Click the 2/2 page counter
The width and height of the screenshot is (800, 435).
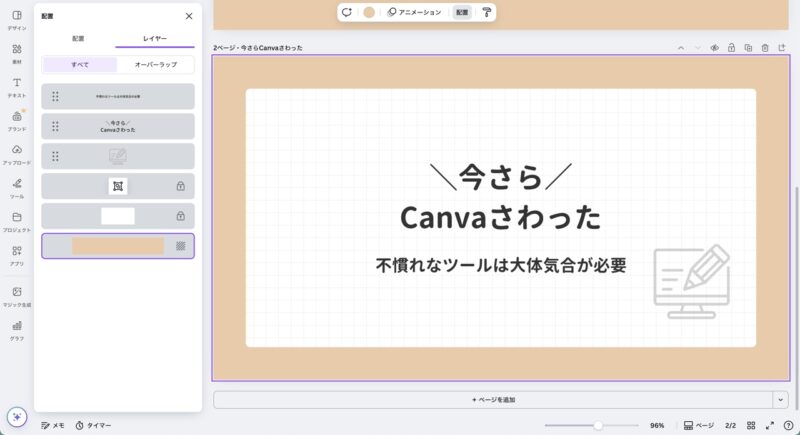pyautogui.click(x=731, y=425)
